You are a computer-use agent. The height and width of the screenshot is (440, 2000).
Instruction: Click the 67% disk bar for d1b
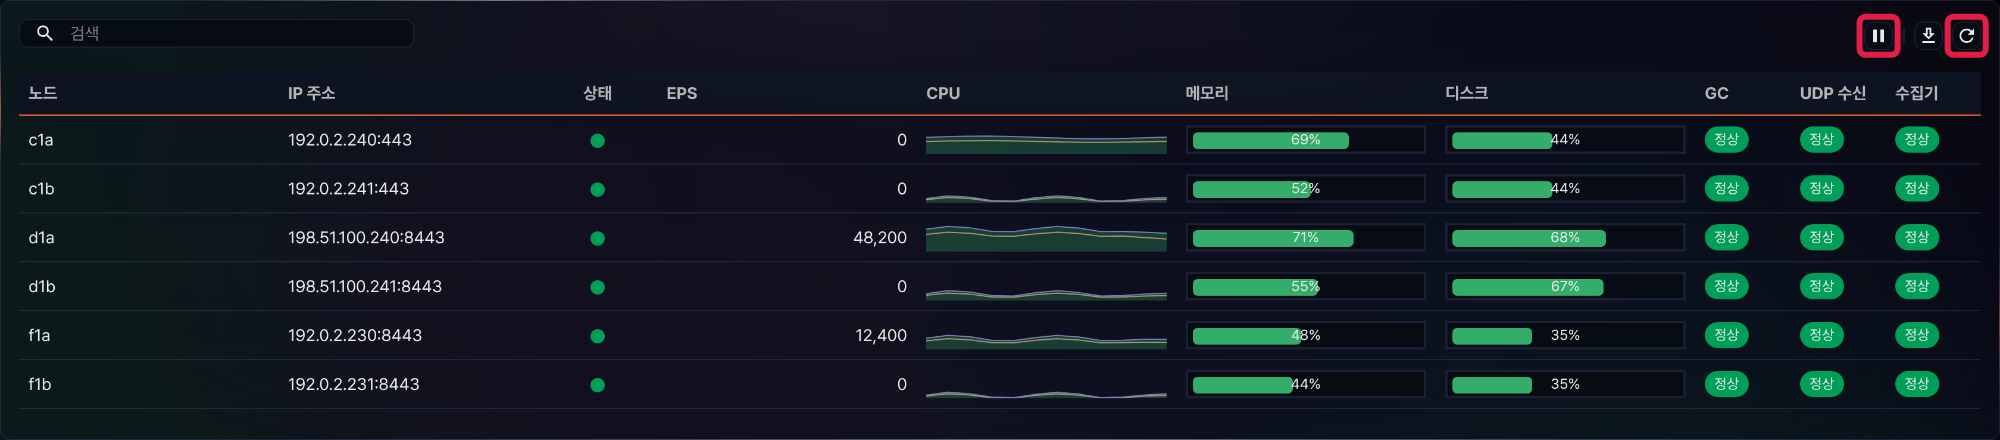(x=1565, y=287)
